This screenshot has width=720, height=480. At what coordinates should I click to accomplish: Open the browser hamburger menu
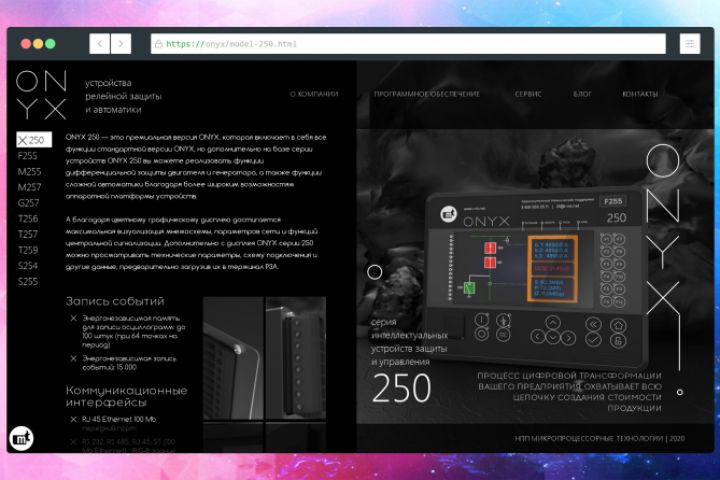point(690,44)
